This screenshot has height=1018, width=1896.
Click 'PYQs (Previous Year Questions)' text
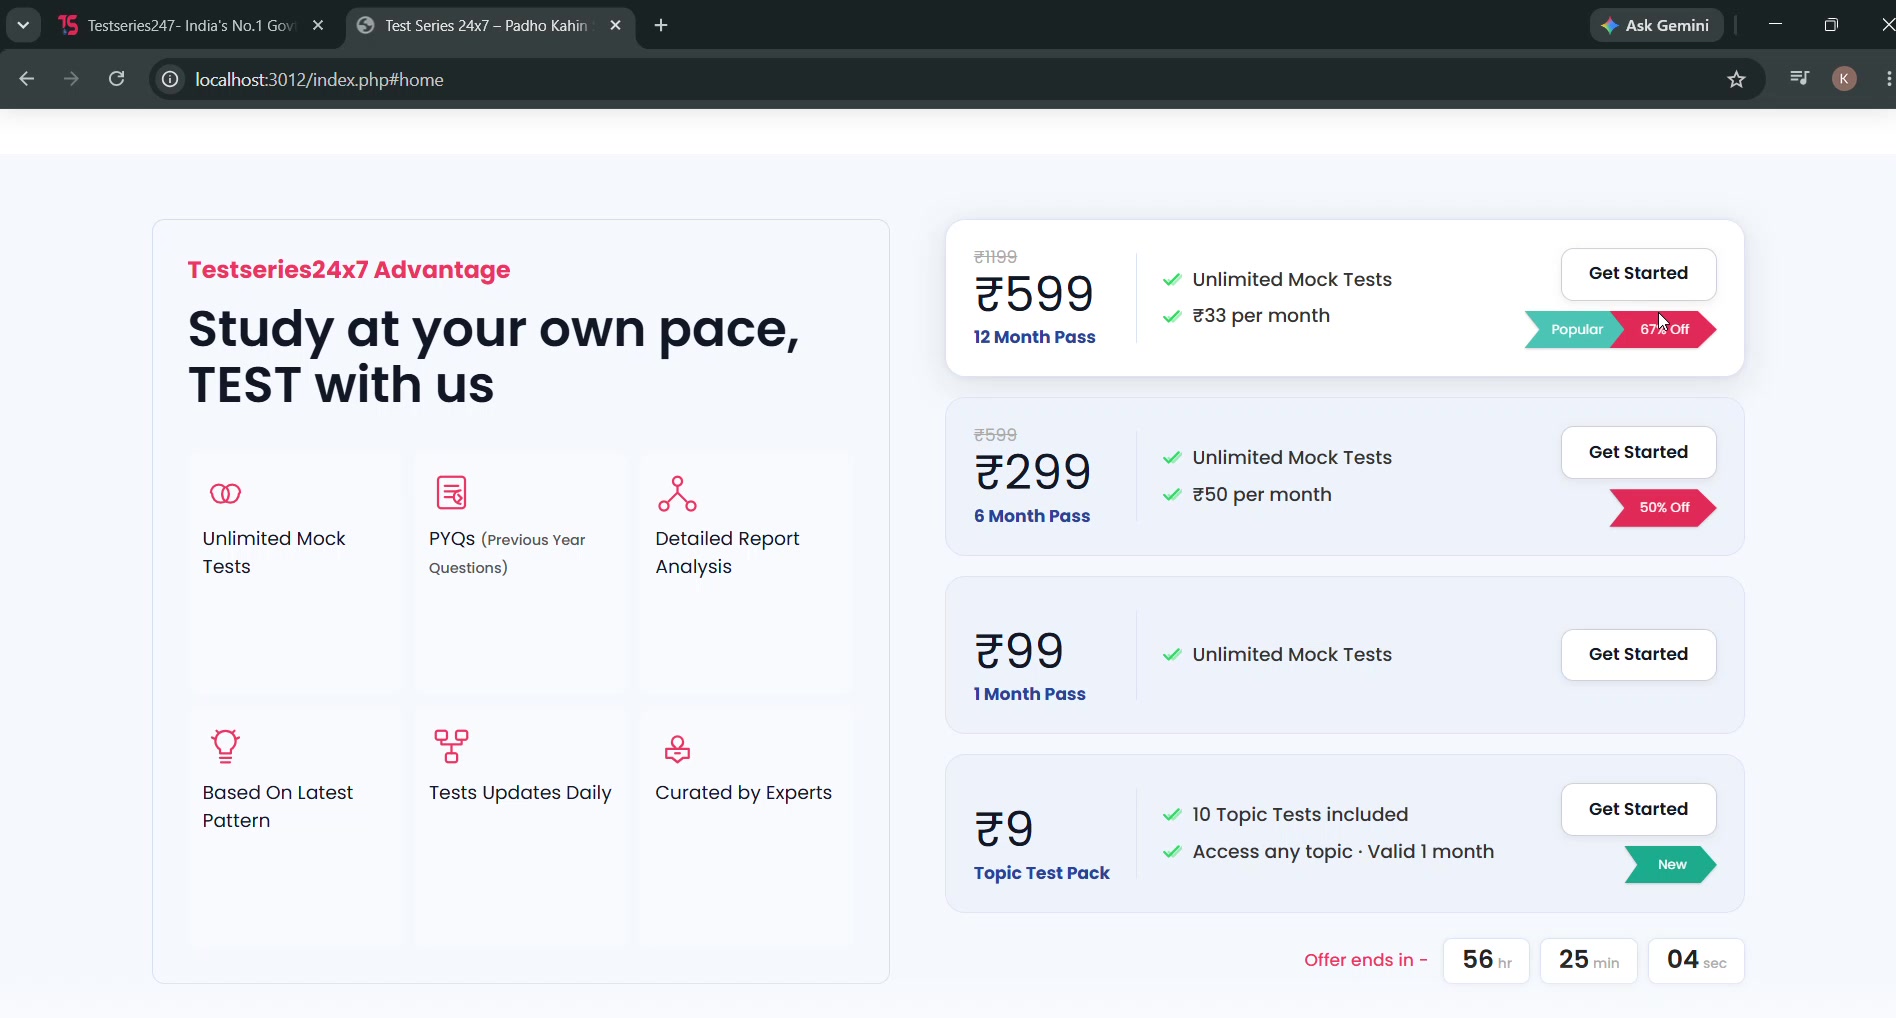click(x=507, y=553)
